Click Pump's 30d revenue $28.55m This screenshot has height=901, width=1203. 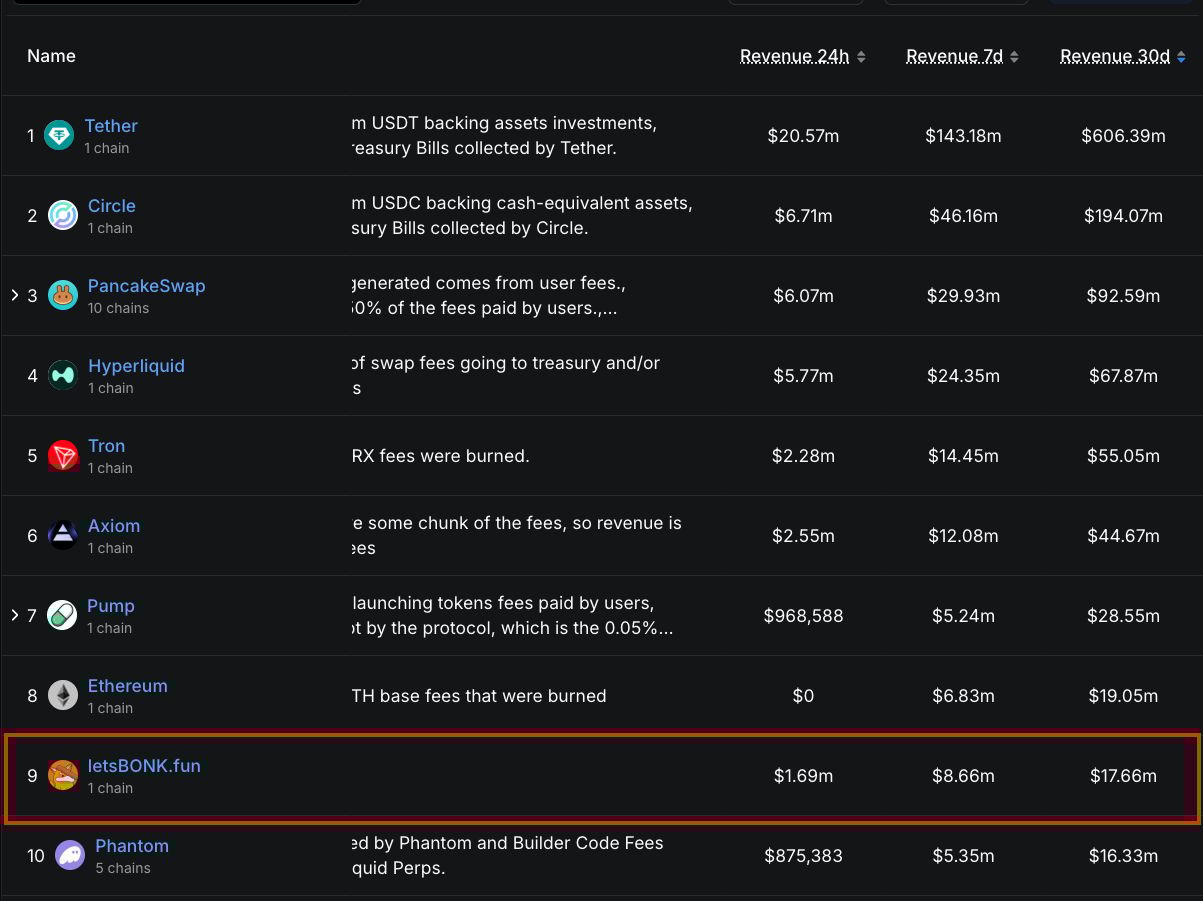1123,616
